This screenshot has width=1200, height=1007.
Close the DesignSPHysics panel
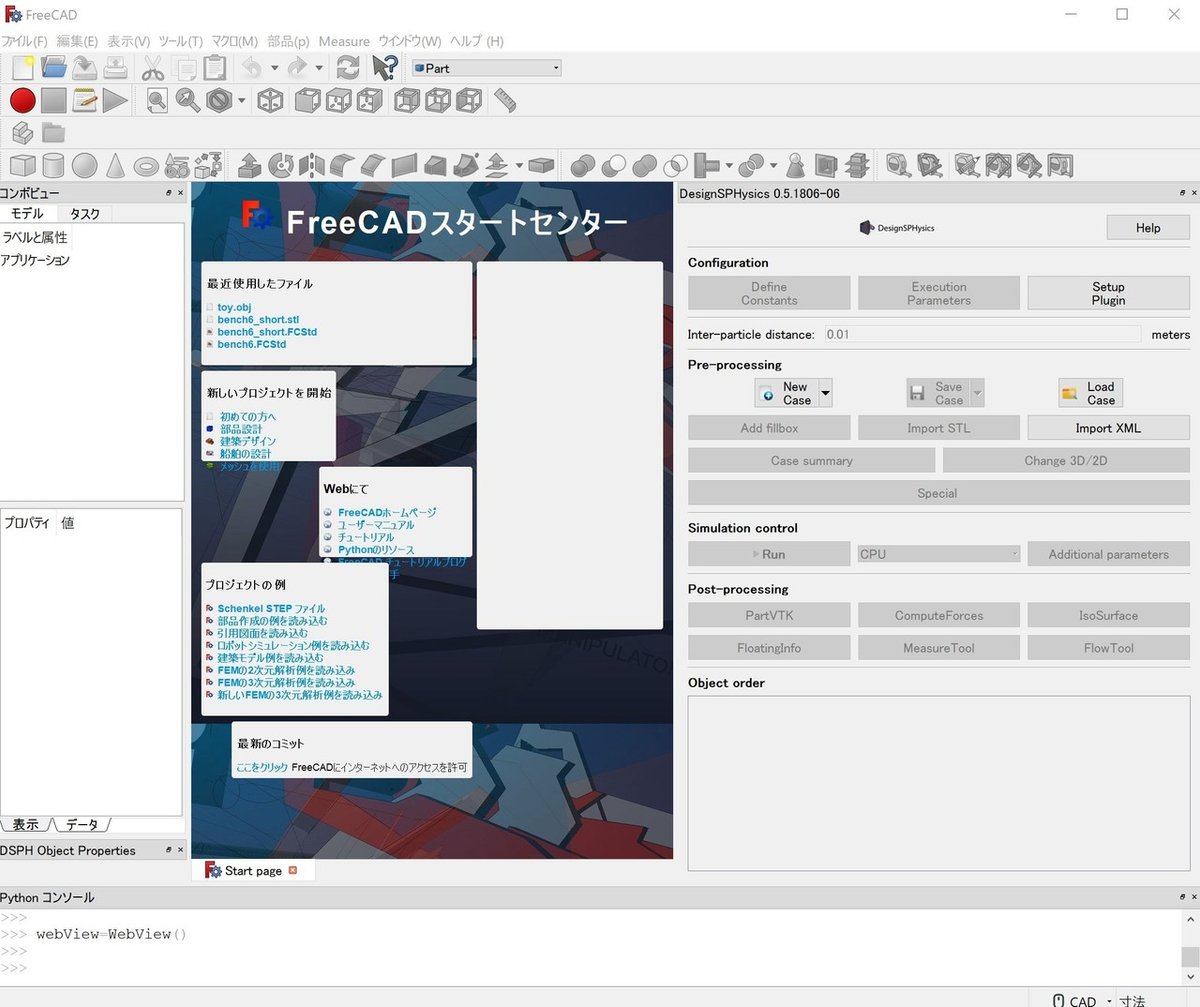(x=1193, y=193)
